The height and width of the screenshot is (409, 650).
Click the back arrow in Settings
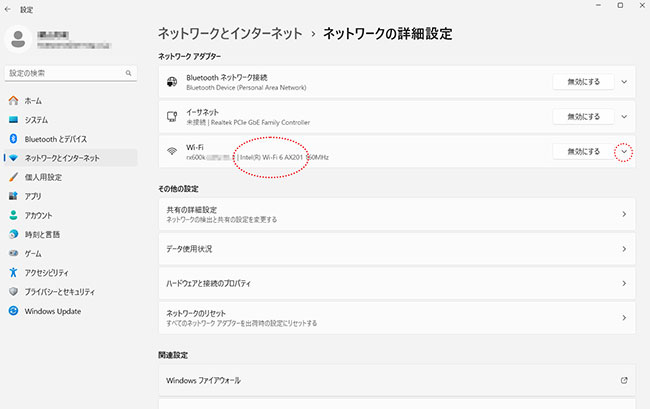[7, 9]
